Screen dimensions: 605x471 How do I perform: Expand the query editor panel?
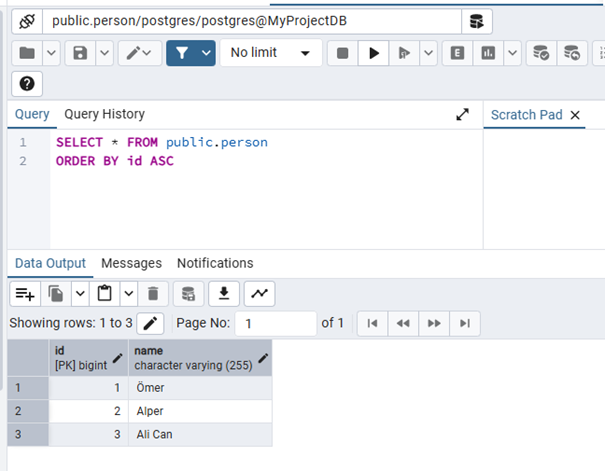coord(462,115)
